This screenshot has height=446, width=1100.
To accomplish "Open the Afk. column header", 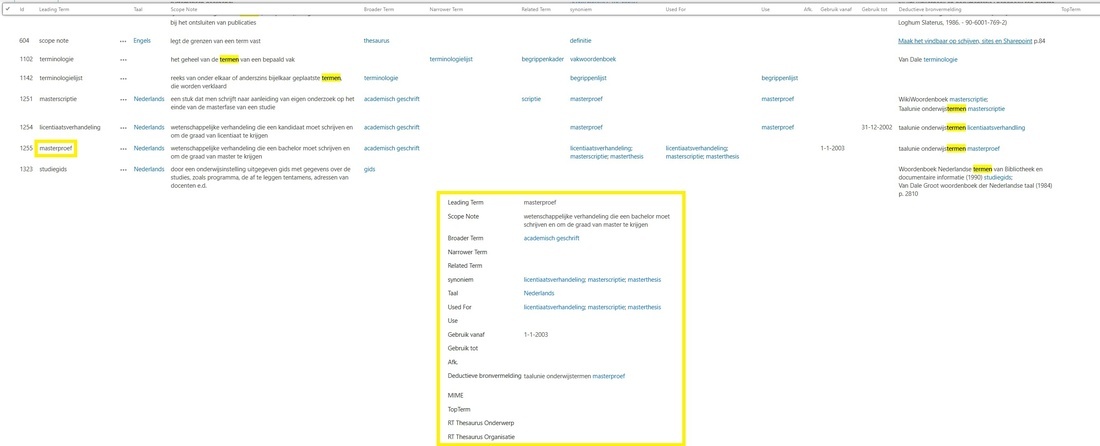I will [808, 9].
